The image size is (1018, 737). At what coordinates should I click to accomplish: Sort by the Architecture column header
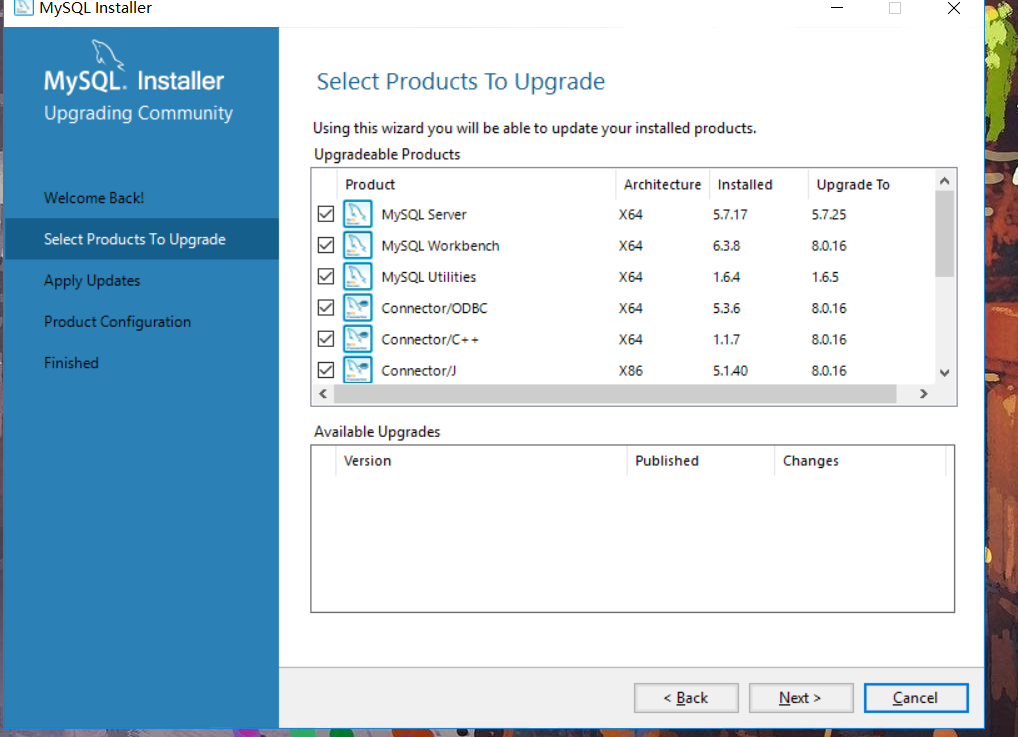point(662,184)
